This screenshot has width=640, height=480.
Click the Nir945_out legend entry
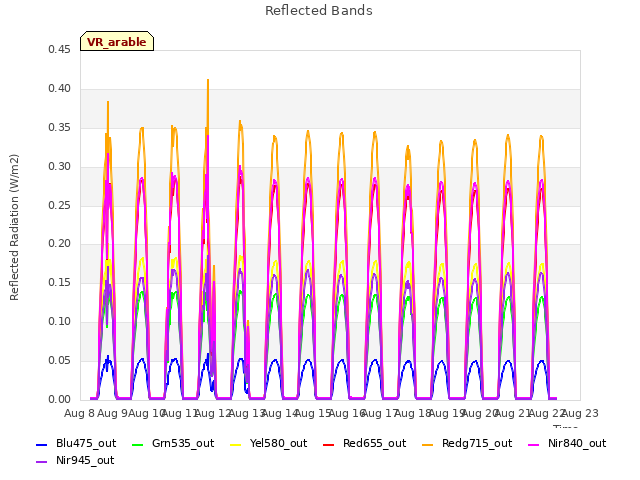pyautogui.click(x=75, y=460)
